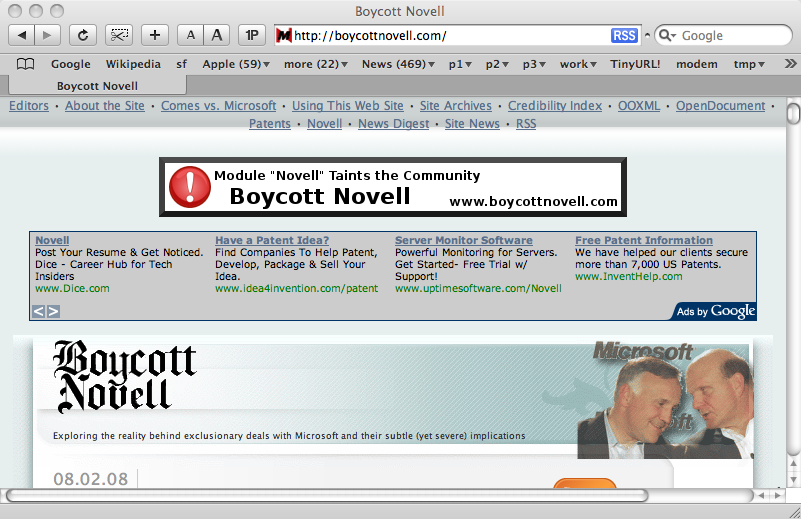The height and width of the screenshot is (519, 801).
Task: Open the sf bookmark
Action: coord(181,64)
